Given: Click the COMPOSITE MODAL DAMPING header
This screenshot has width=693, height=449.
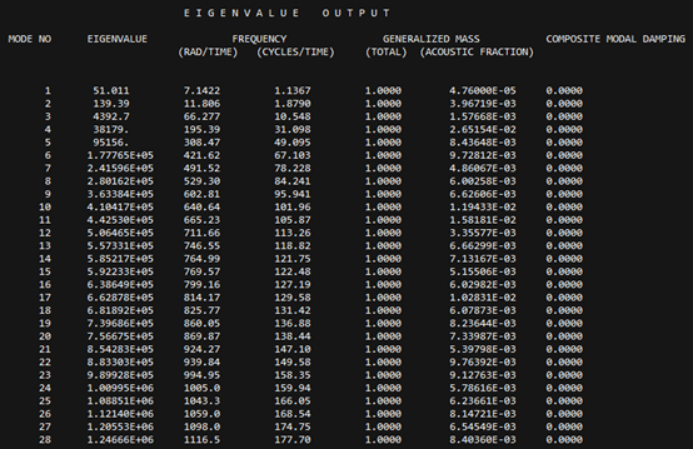Looking at the screenshot, I should (616, 39).
